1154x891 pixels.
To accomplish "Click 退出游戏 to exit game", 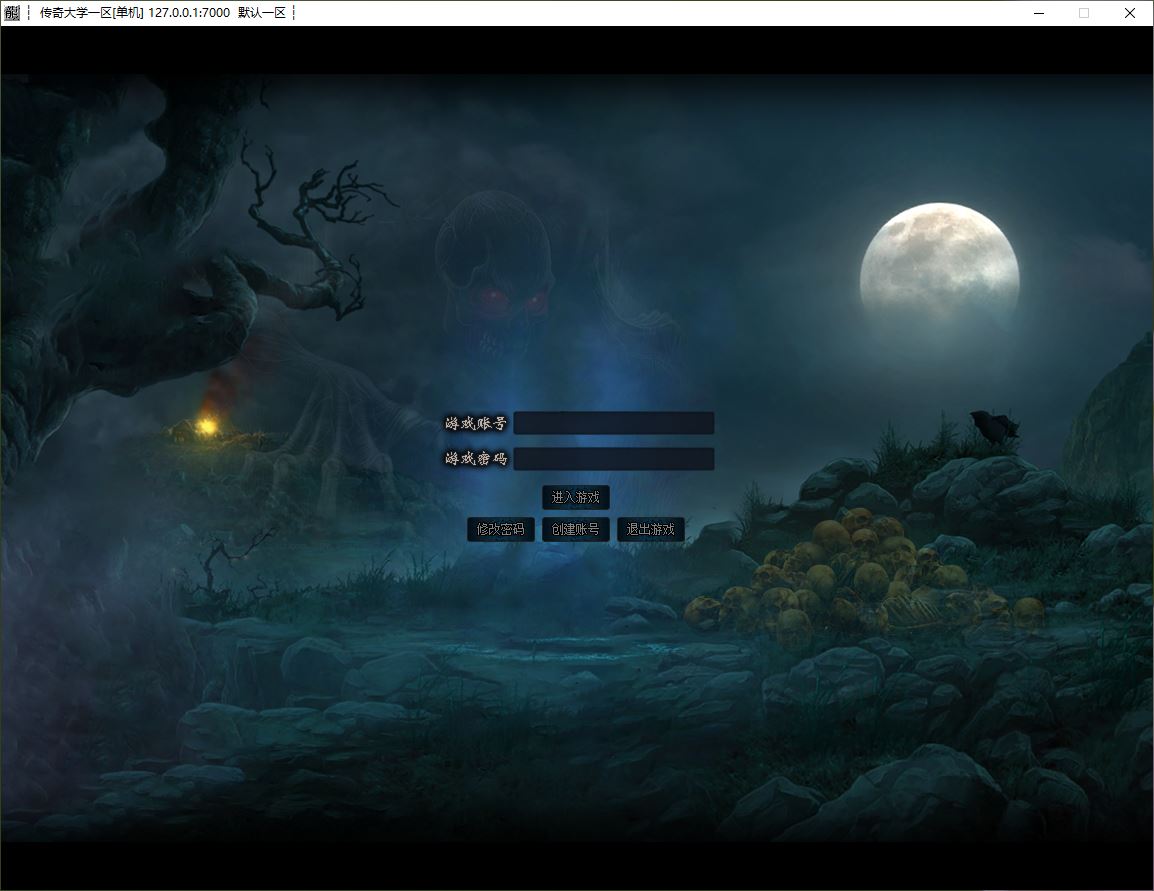I will 651,529.
